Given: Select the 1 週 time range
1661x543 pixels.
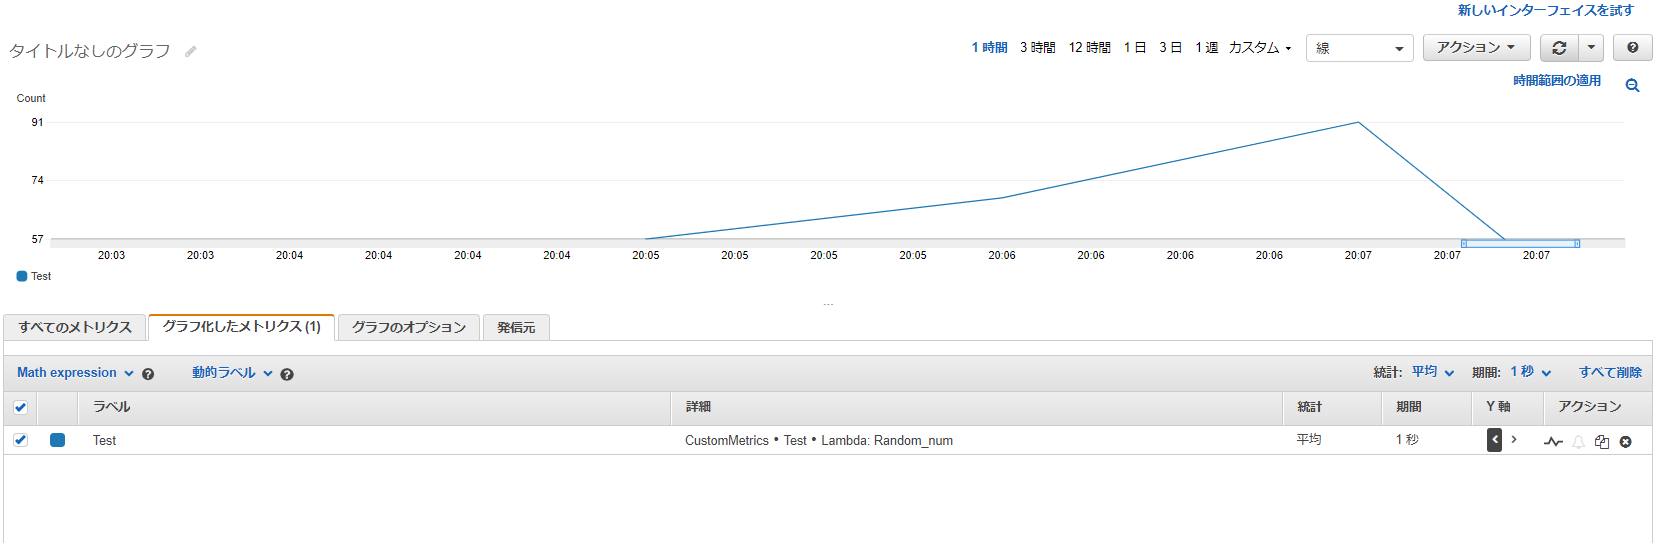Looking at the screenshot, I should (x=1207, y=48).
